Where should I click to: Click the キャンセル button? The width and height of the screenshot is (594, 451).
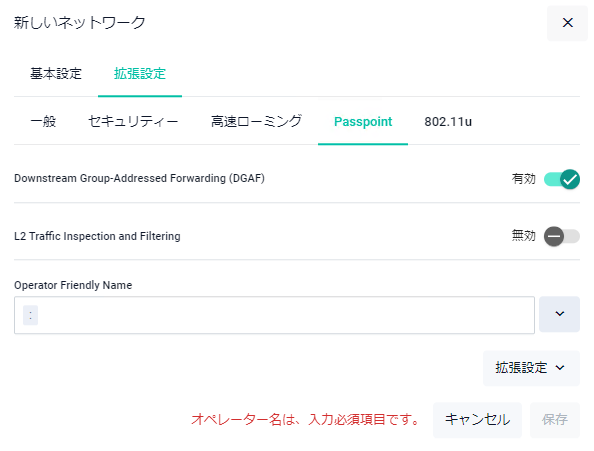tap(477, 420)
